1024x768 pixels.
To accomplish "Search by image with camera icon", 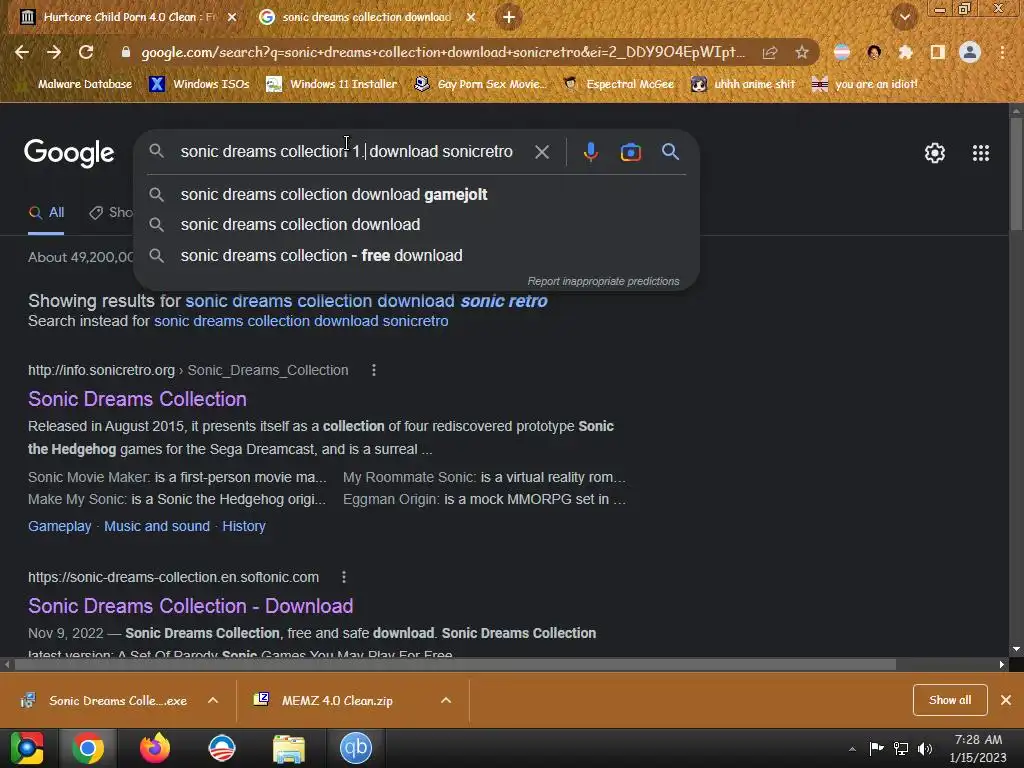I will [x=630, y=152].
